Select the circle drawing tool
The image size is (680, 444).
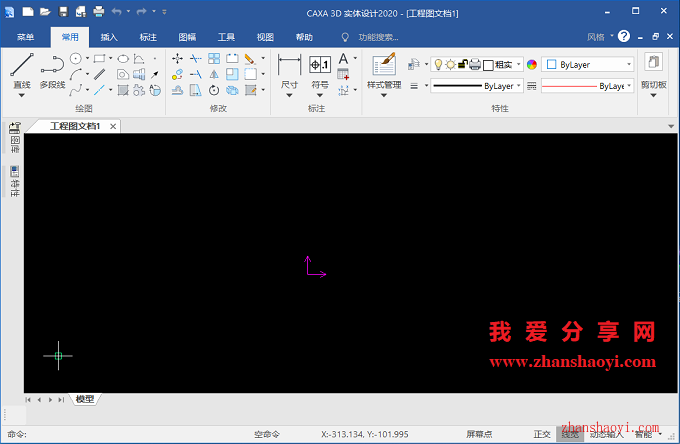tap(76, 58)
